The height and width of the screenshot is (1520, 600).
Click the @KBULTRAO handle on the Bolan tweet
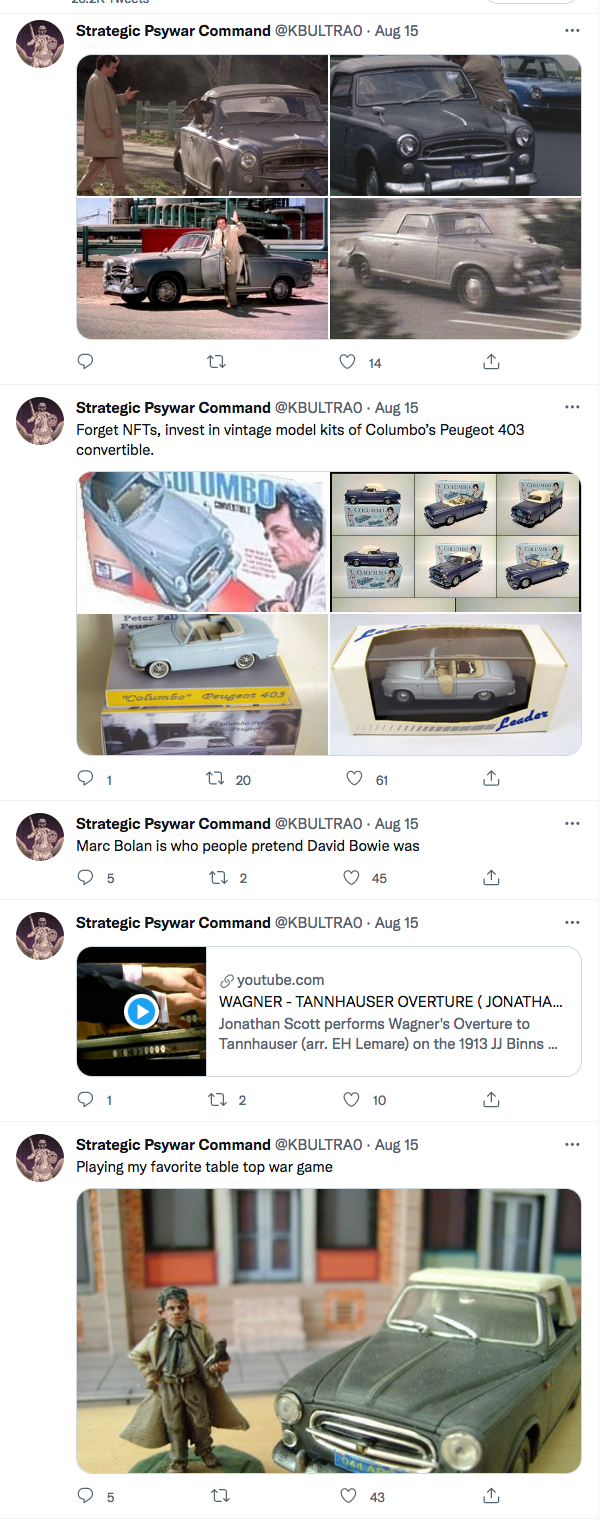tap(318, 824)
